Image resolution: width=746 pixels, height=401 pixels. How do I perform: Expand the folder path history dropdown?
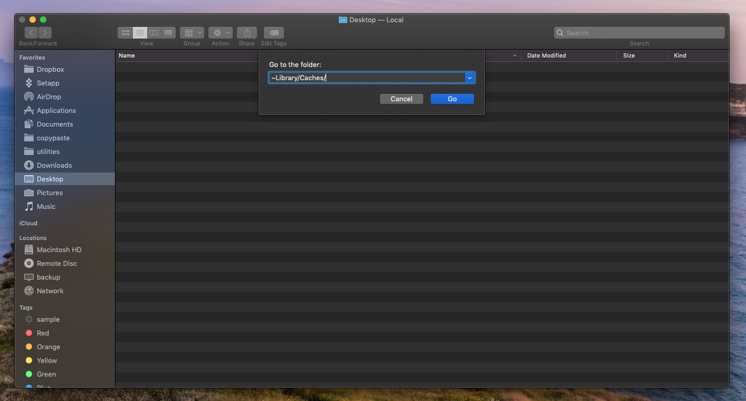(x=470, y=78)
